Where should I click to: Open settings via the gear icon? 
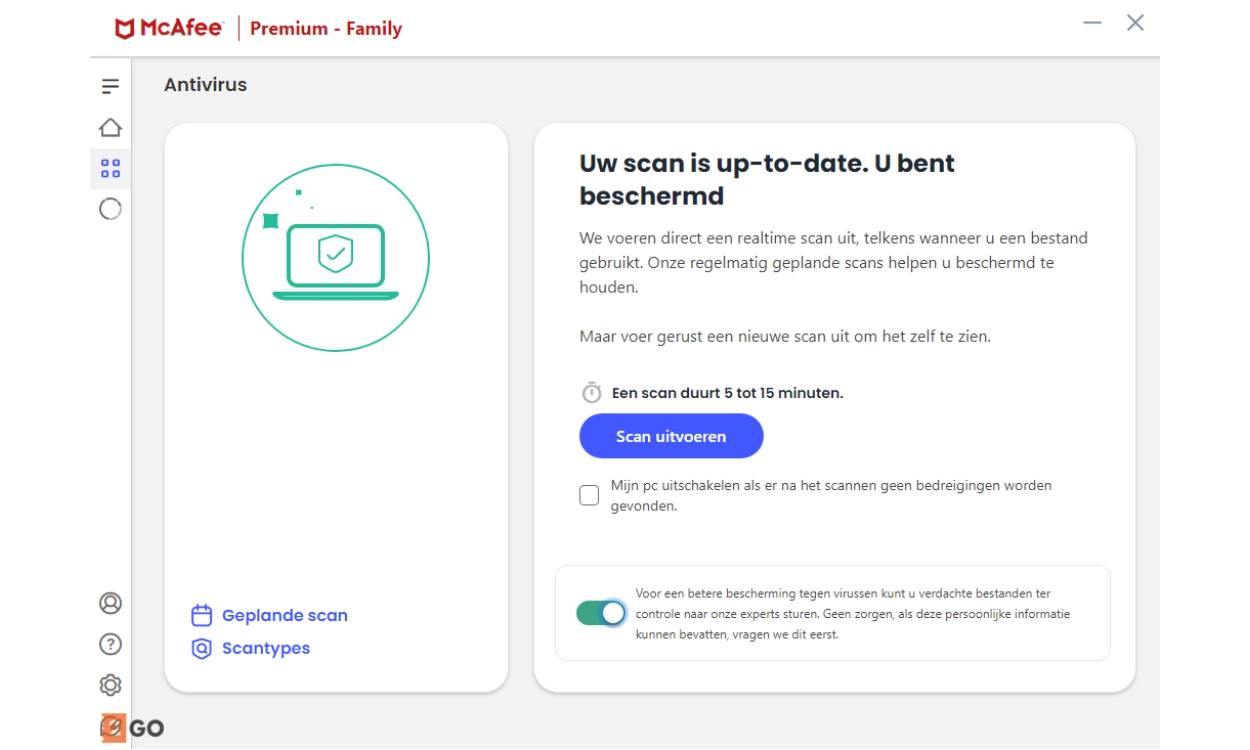click(x=110, y=685)
